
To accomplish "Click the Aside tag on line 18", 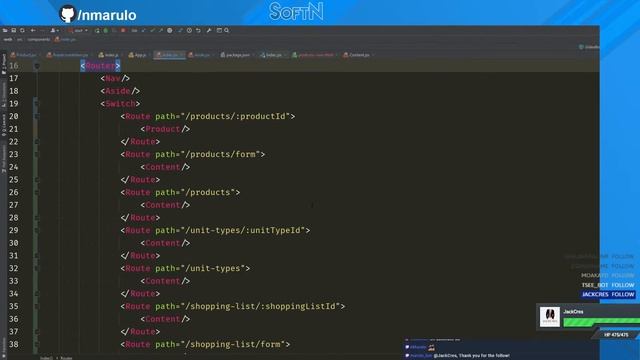I will pyautogui.click(x=120, y=91).
